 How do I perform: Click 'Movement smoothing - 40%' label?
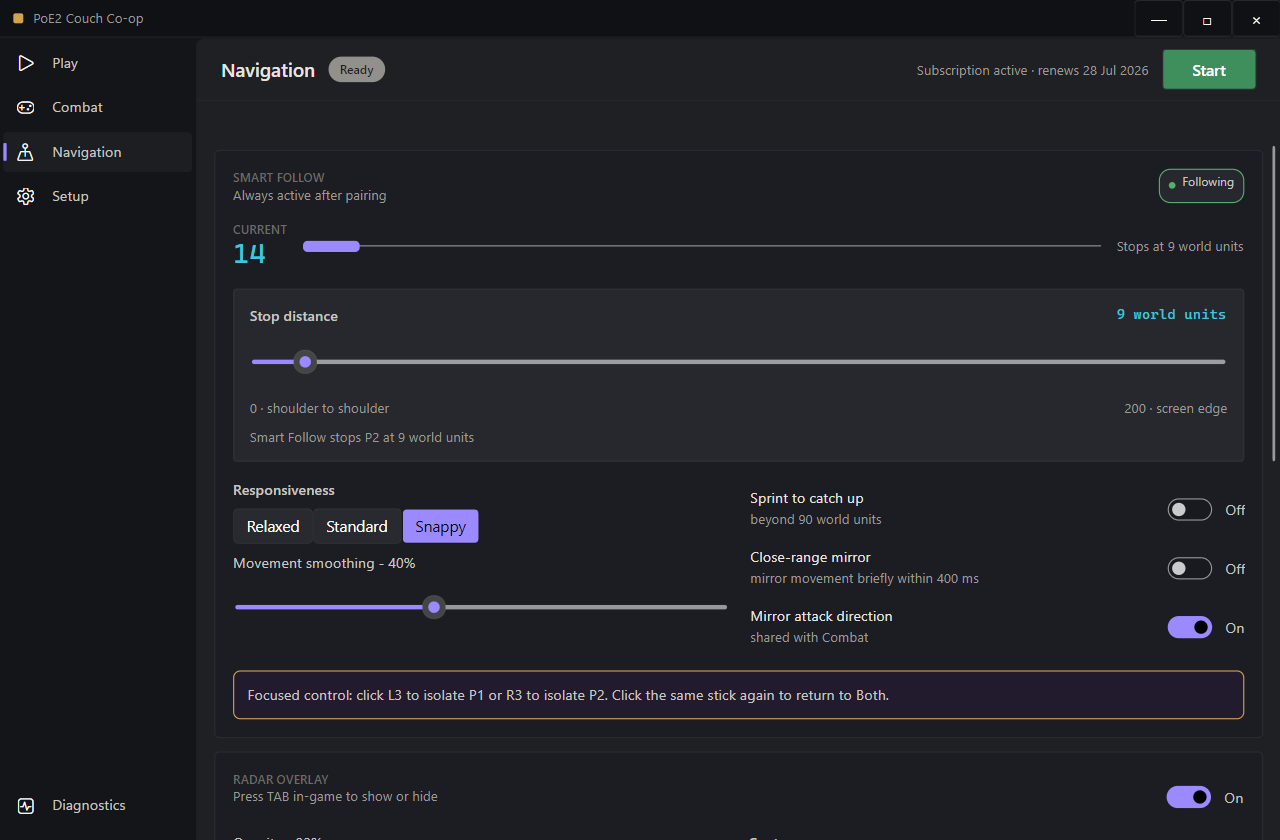(324, 563)
